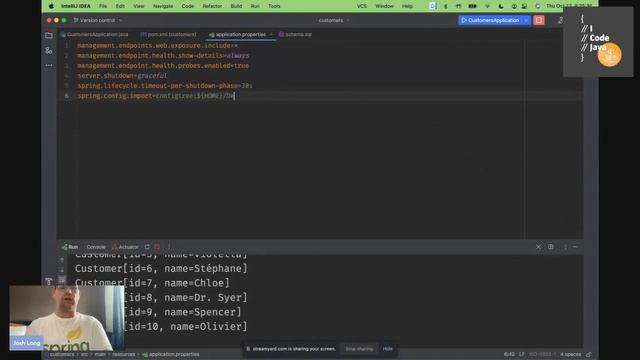This screenshot has height=360, width=640.
Task: Open the Edit menu
Action: pos(120,6)
